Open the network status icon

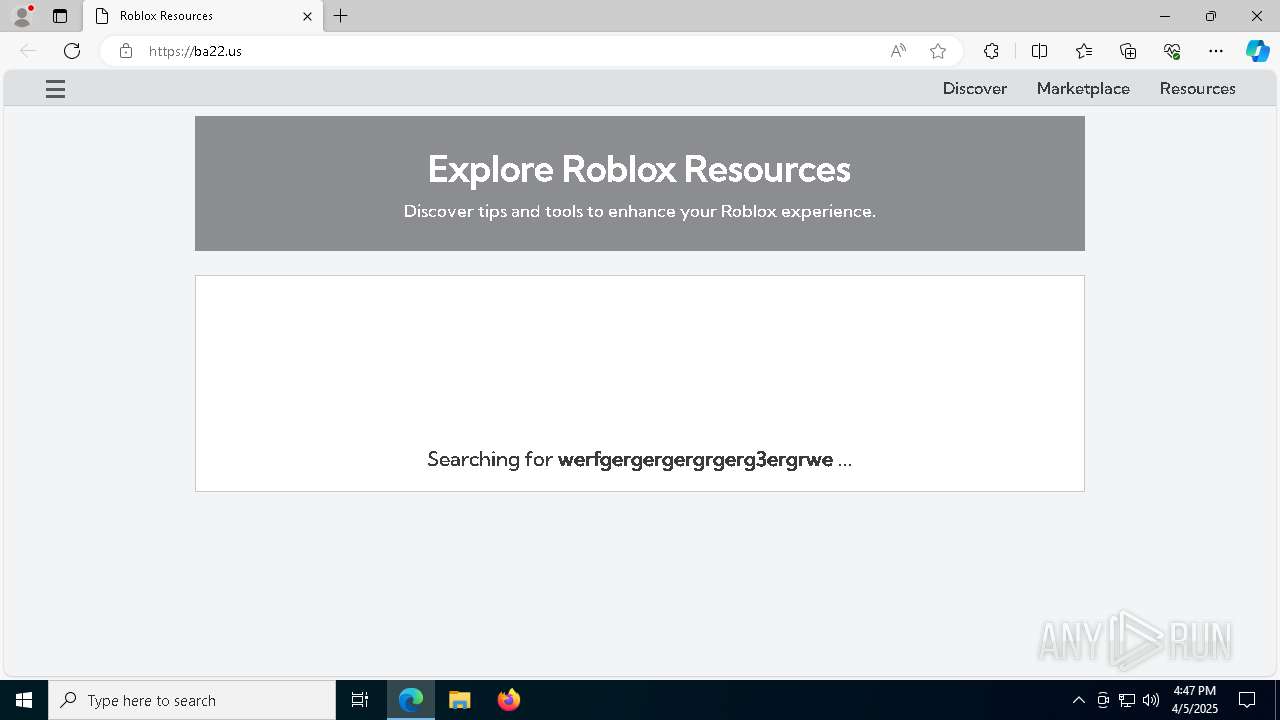(1127, 700)
